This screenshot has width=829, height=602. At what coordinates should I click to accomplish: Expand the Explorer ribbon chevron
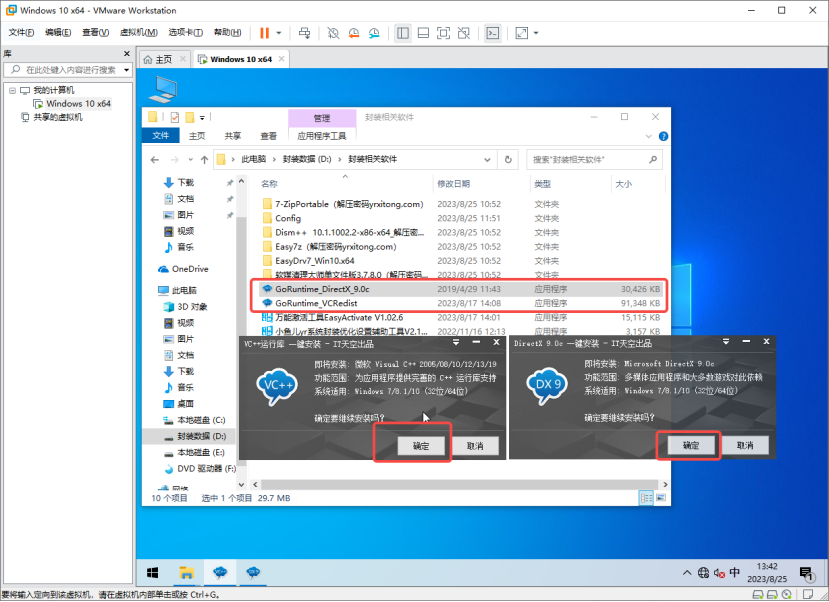(649, 136)
